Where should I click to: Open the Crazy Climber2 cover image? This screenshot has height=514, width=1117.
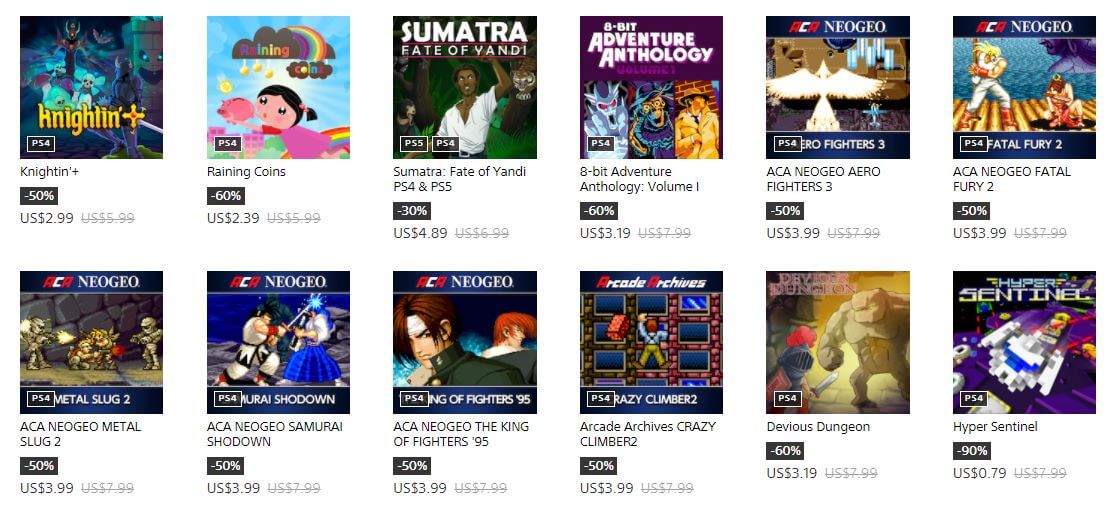pos(651,342)
